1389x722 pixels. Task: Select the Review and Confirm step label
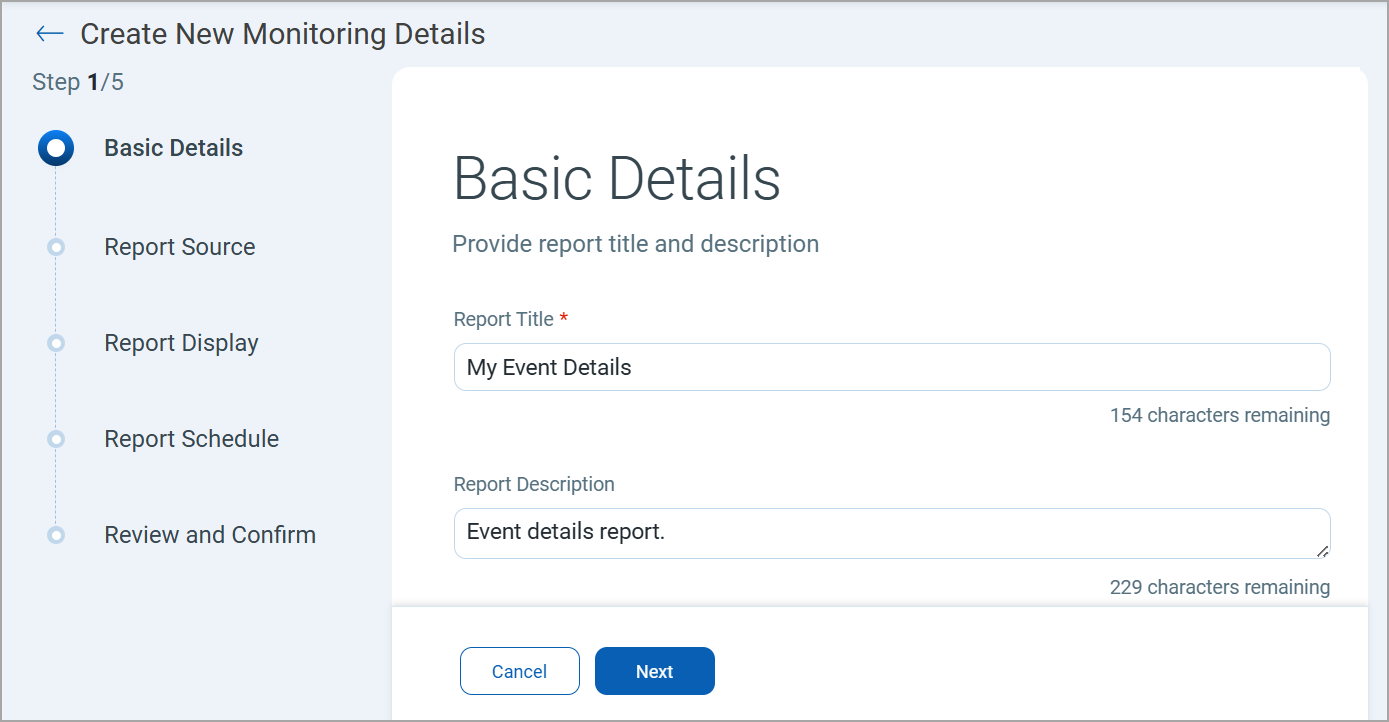(x=210, y=535)
